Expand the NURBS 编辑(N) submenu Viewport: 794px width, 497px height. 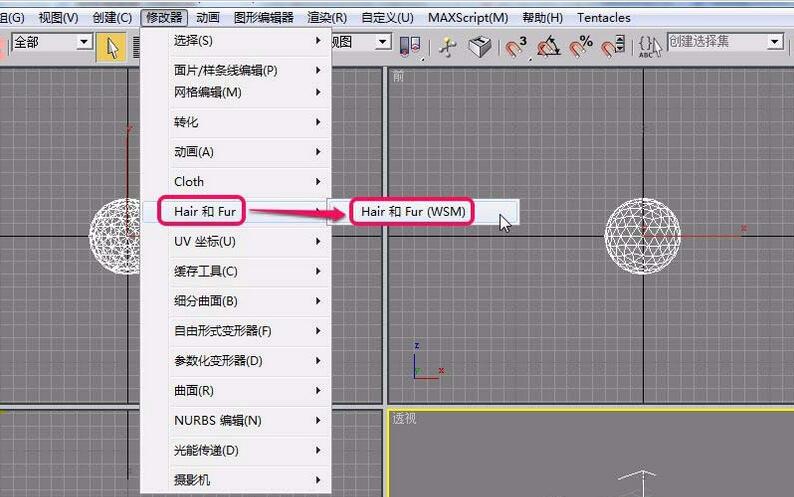click(x=236, y=420)
